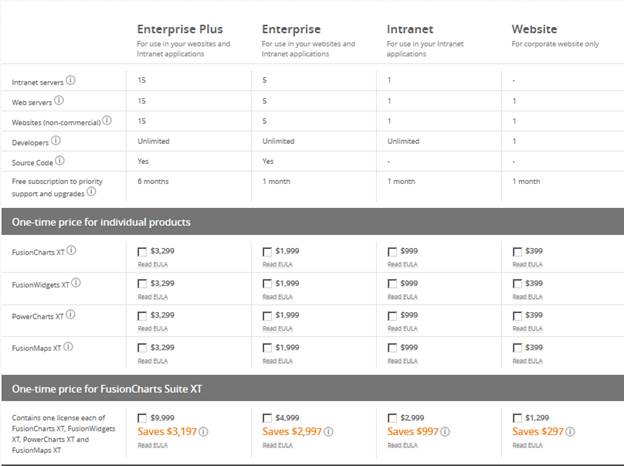The width and height of the screenshot is (624, 466).
Task: Open Read EULA under Suite Intranet $2,999
Action: coord(402,445)
